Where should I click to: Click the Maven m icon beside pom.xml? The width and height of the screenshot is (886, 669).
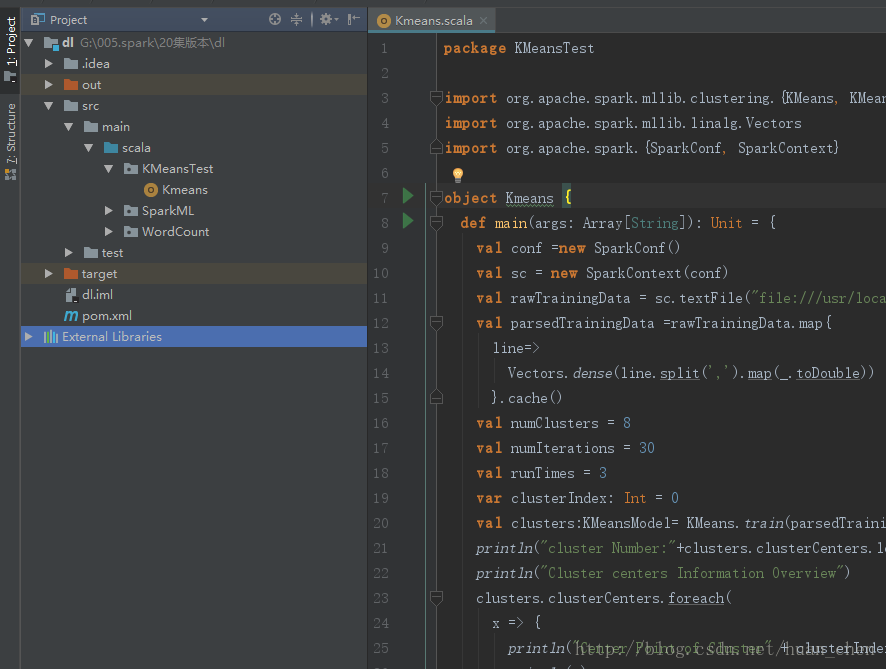[x=71, y=316]
